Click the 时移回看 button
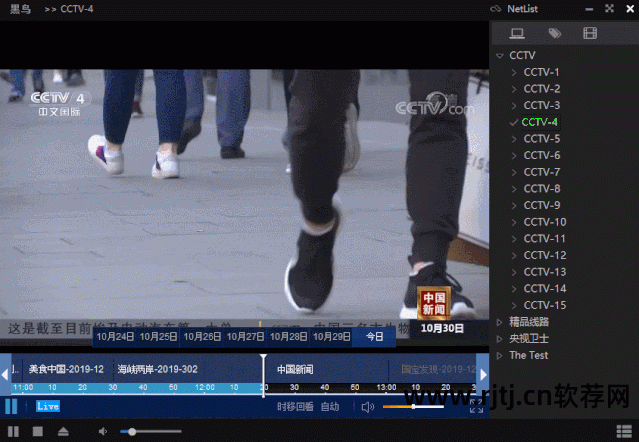 coord(295,407)
